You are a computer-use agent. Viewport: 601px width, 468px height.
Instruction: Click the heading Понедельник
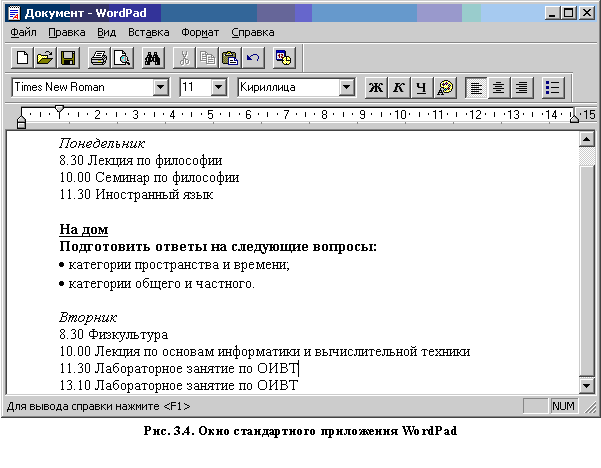click(x=102, y=144)
